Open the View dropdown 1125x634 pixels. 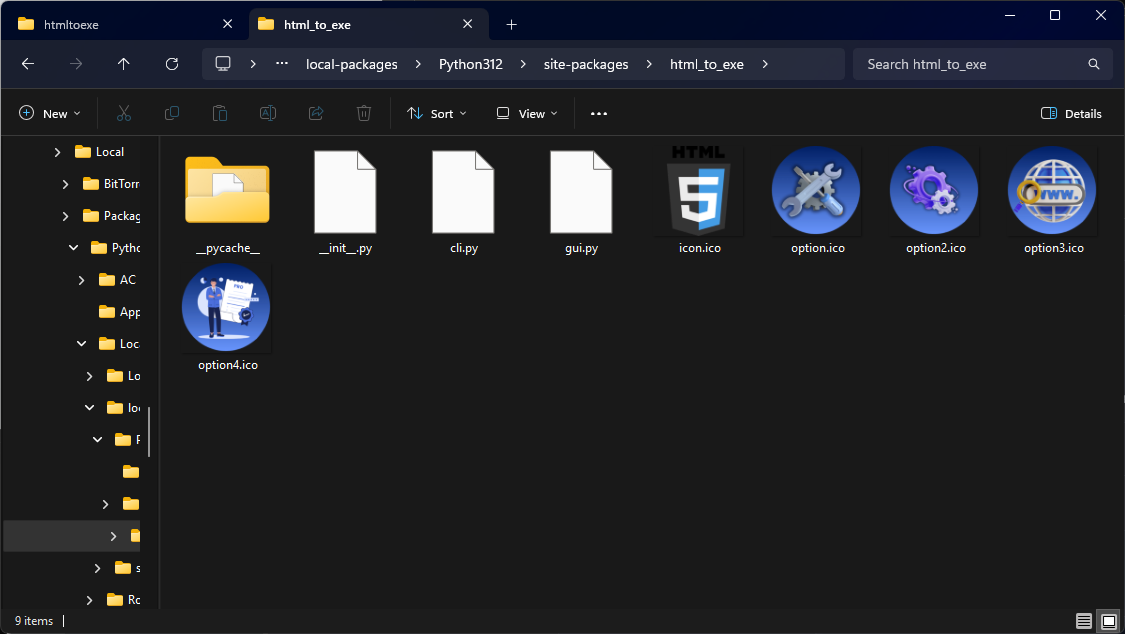(x=525, y=113)
